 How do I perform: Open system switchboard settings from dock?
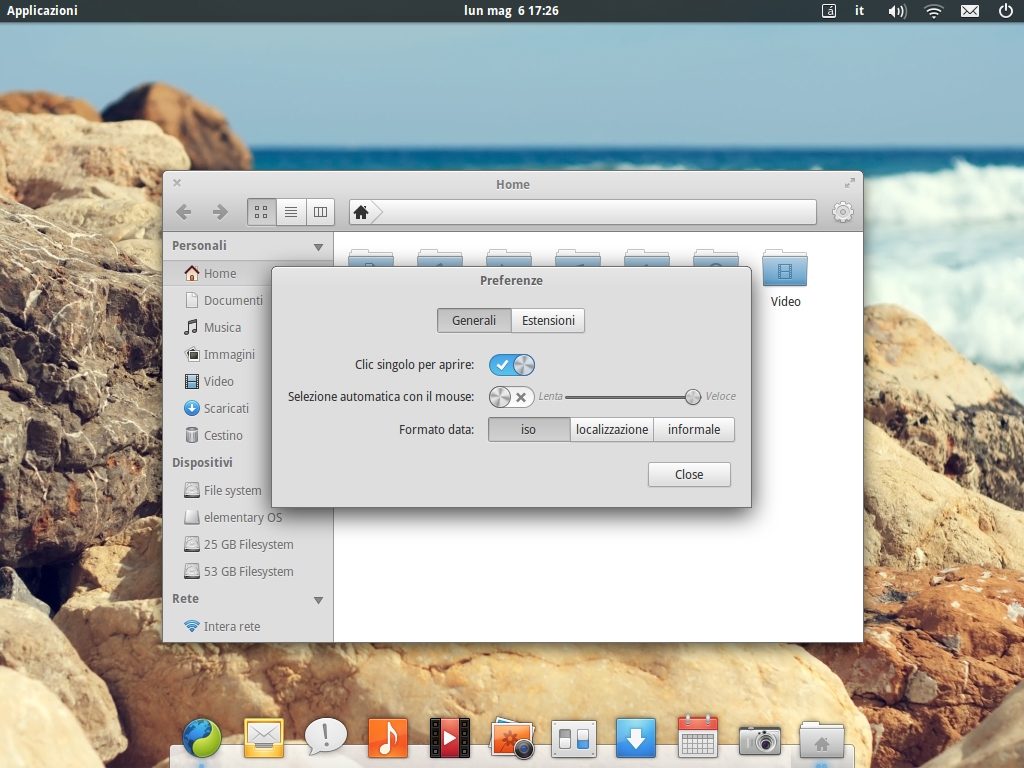(x=574, y=739)
